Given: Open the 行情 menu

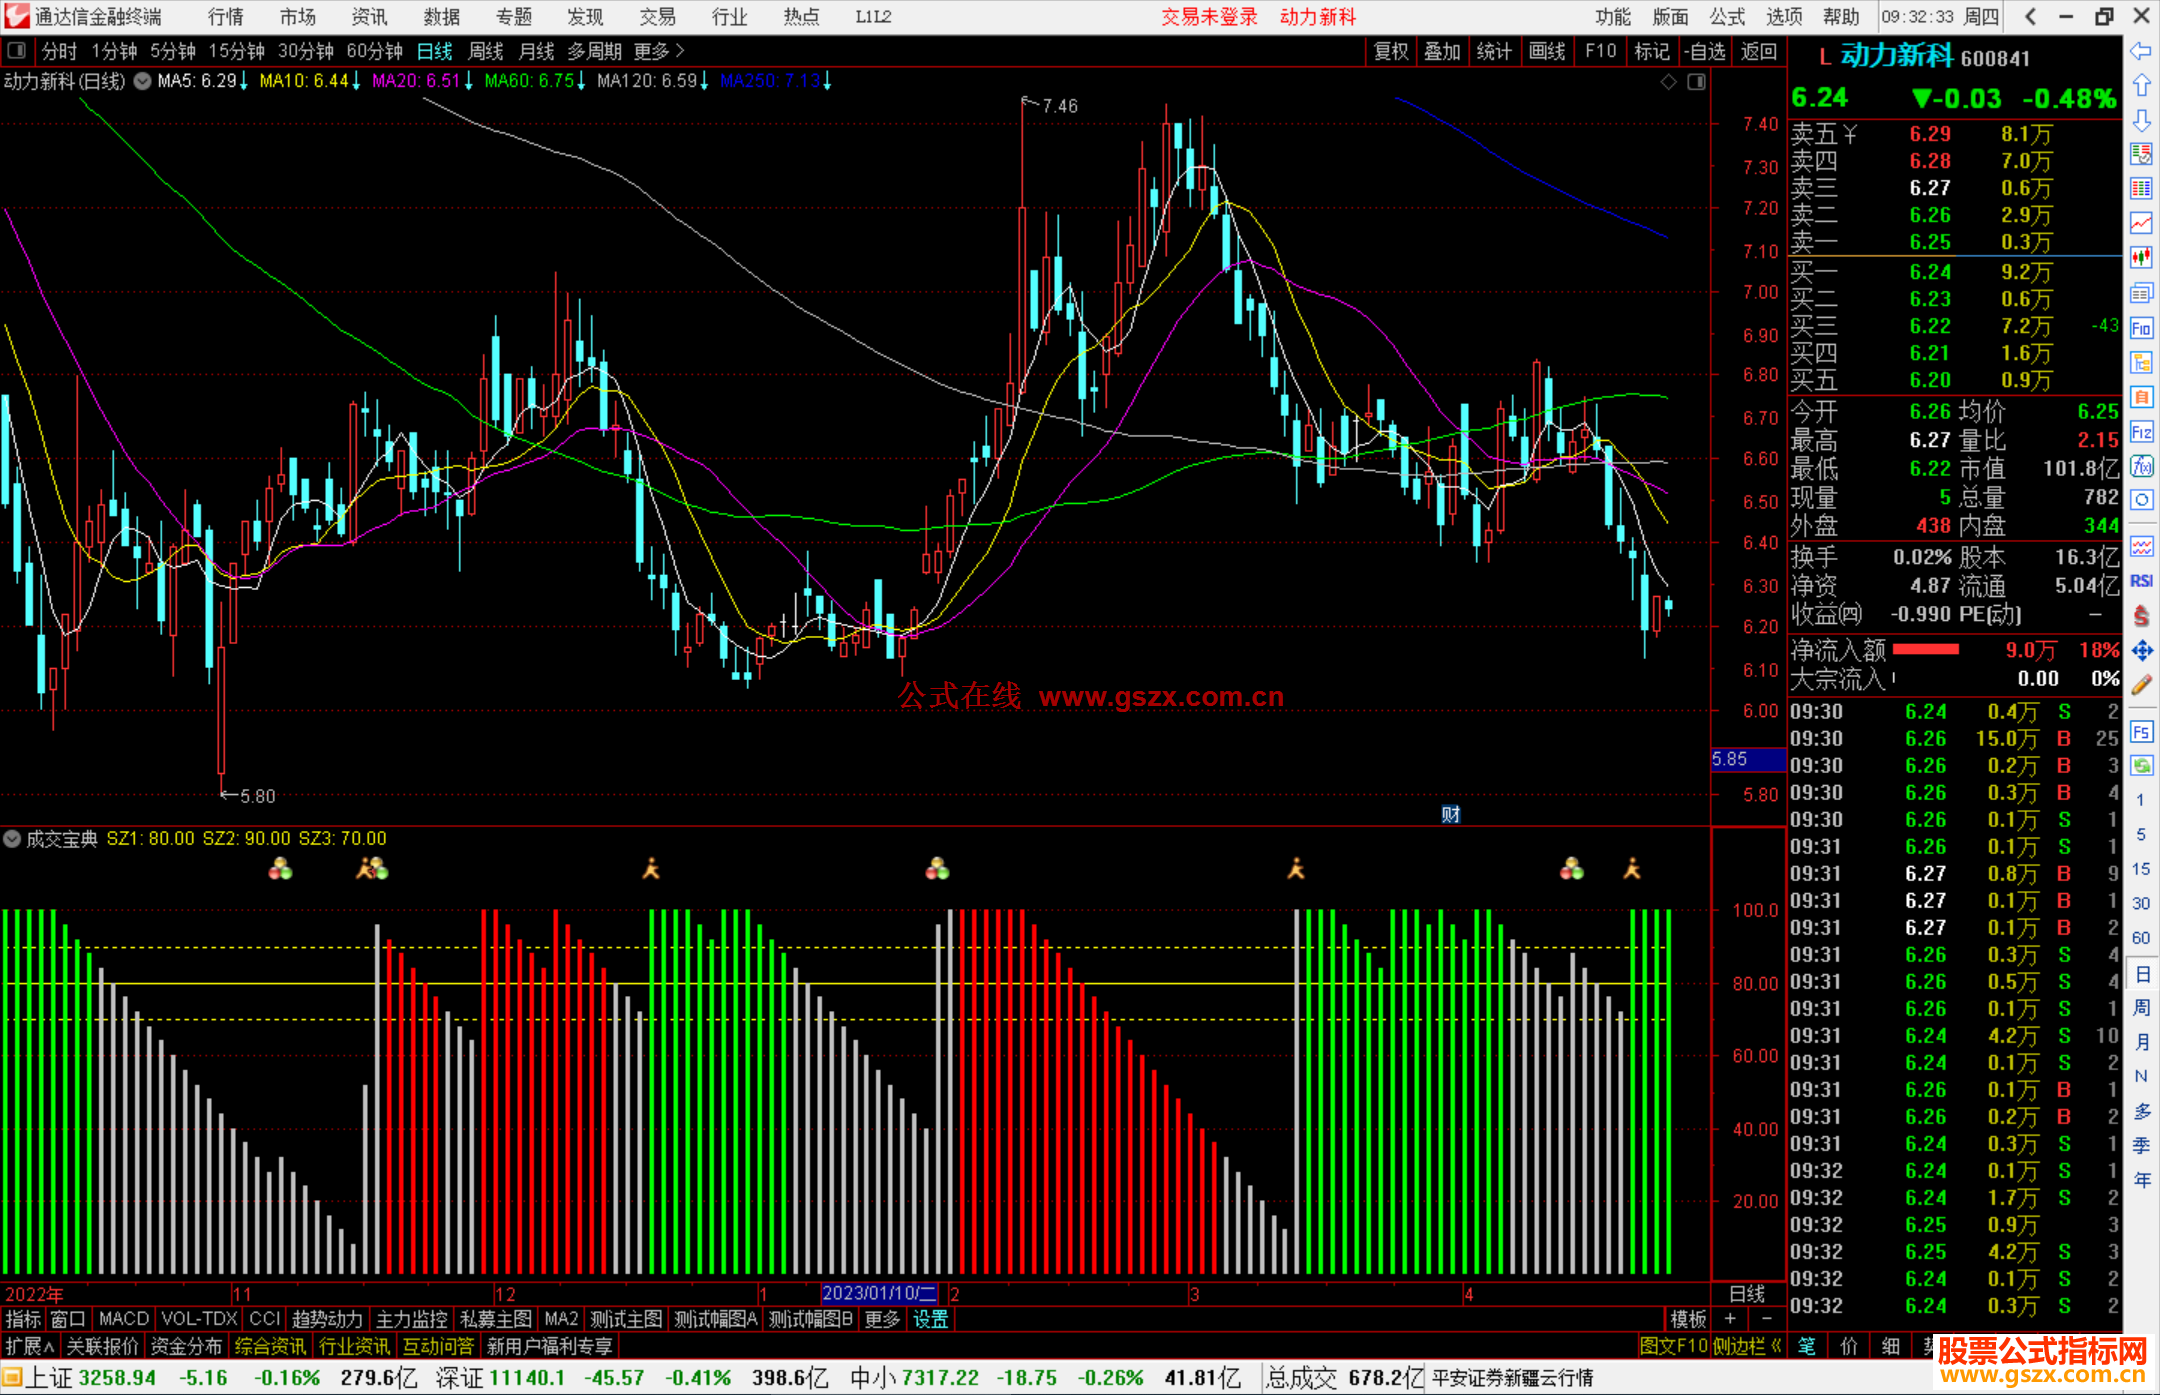Looking at the screenshot, I should (226, 17).
